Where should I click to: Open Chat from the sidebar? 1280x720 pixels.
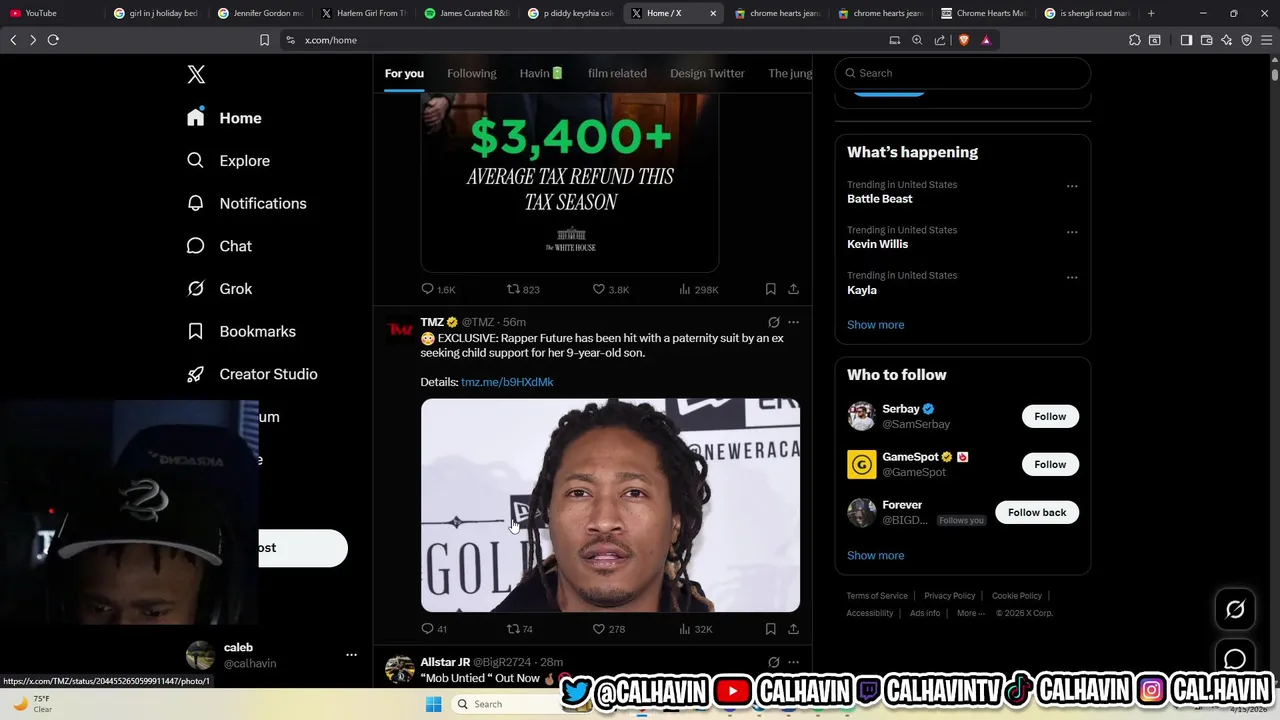(219, 246)
